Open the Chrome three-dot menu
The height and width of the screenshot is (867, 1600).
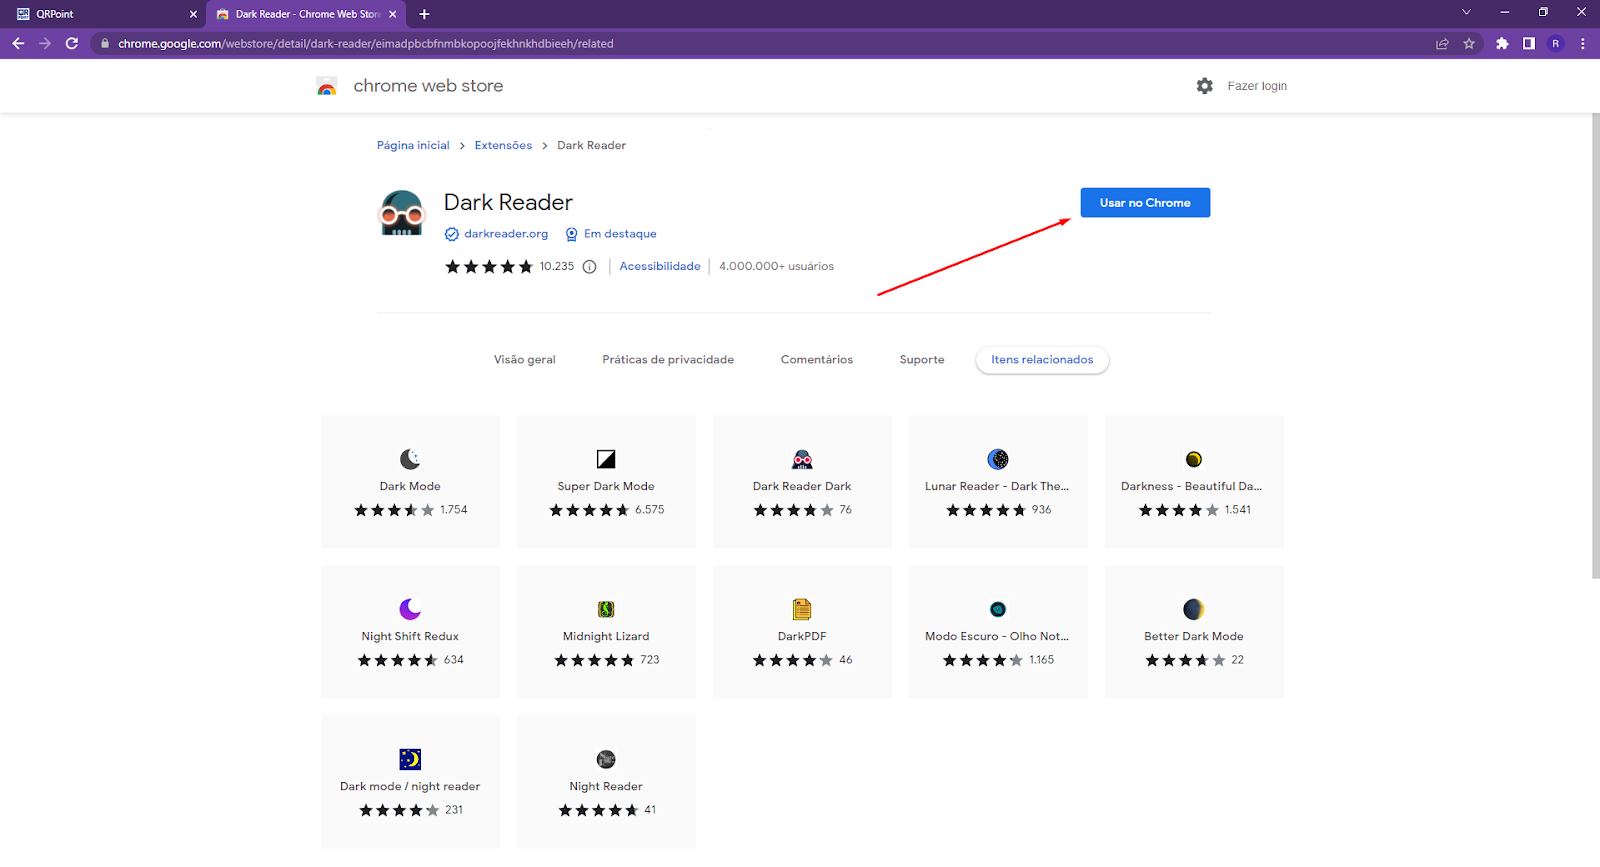[1582, 43]
